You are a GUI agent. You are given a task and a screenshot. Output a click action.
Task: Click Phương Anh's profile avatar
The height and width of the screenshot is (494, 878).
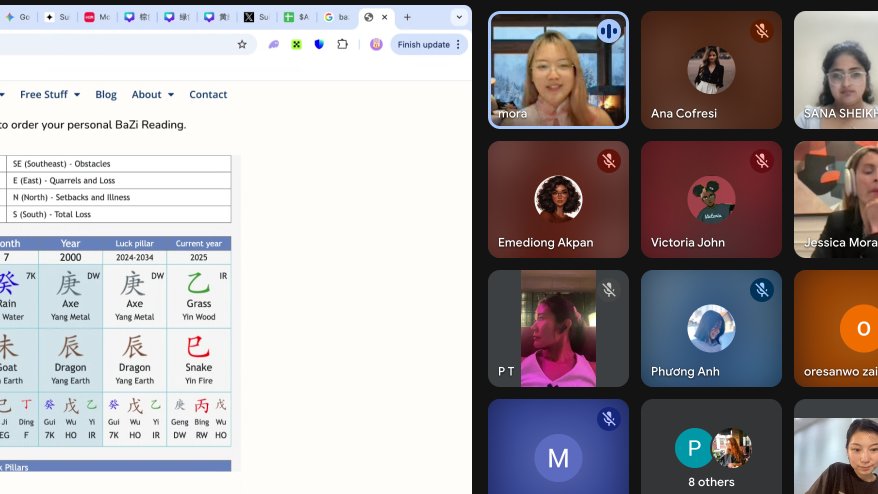coord(711,328)
